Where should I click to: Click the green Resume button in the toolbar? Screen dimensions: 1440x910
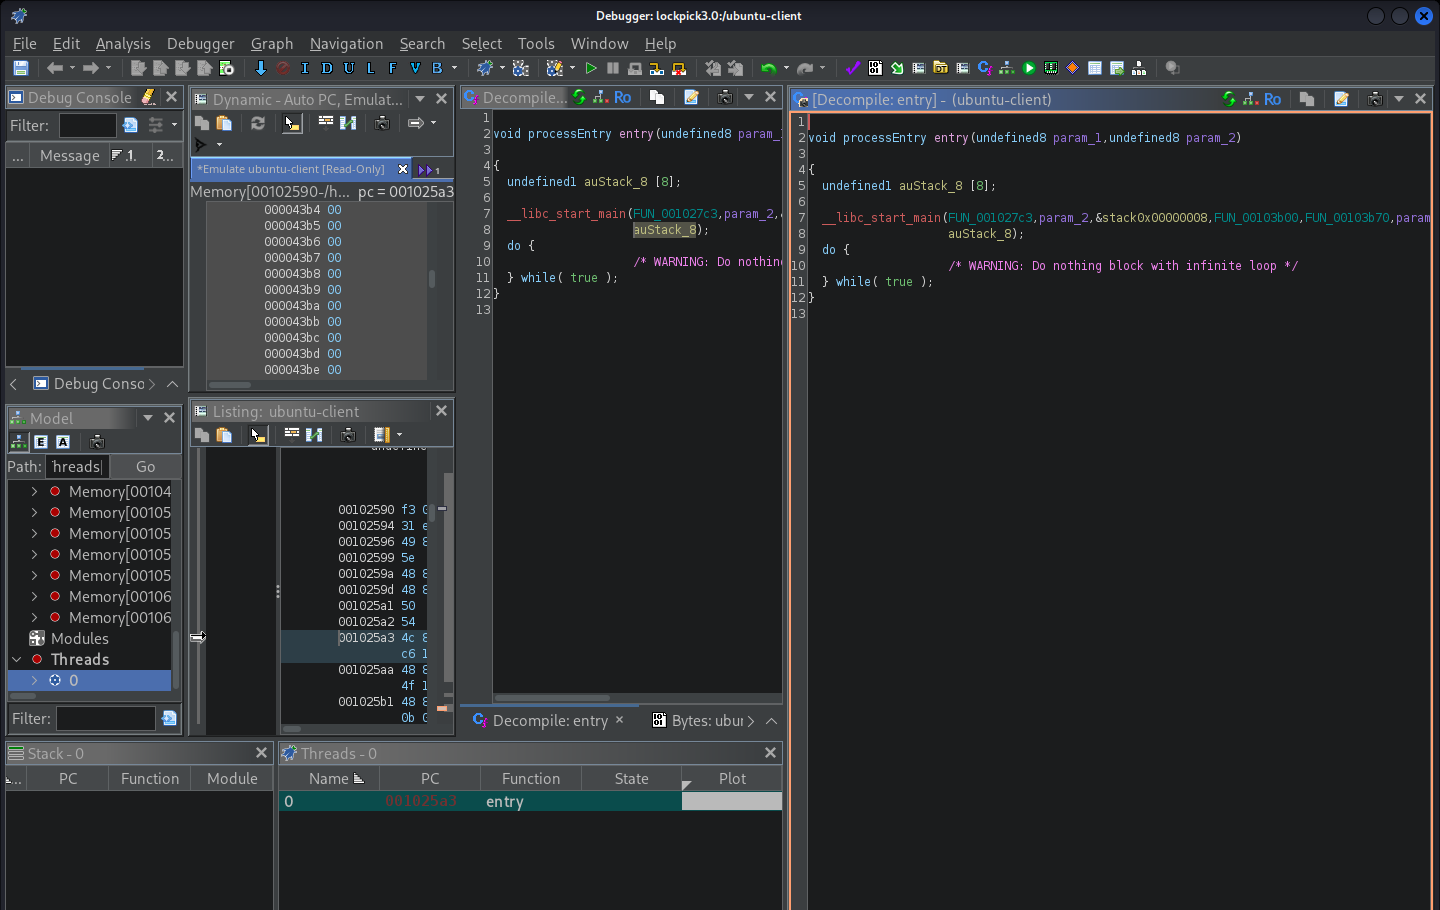(x=591, y=68)
